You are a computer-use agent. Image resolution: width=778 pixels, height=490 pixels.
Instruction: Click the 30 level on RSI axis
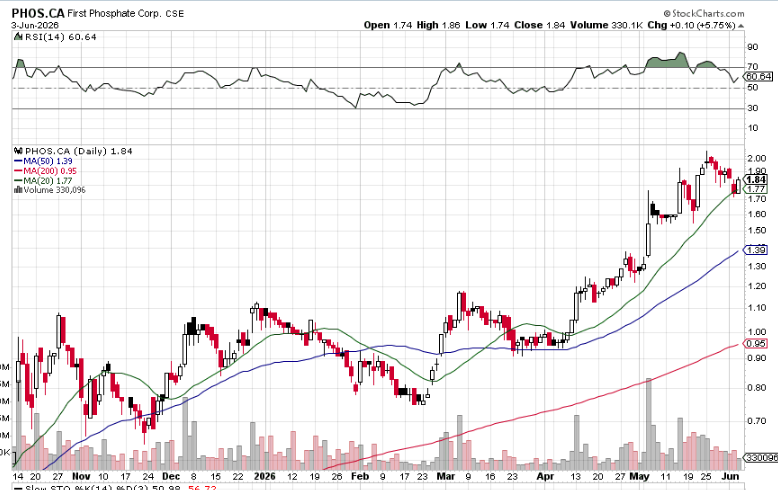(753, 108)
